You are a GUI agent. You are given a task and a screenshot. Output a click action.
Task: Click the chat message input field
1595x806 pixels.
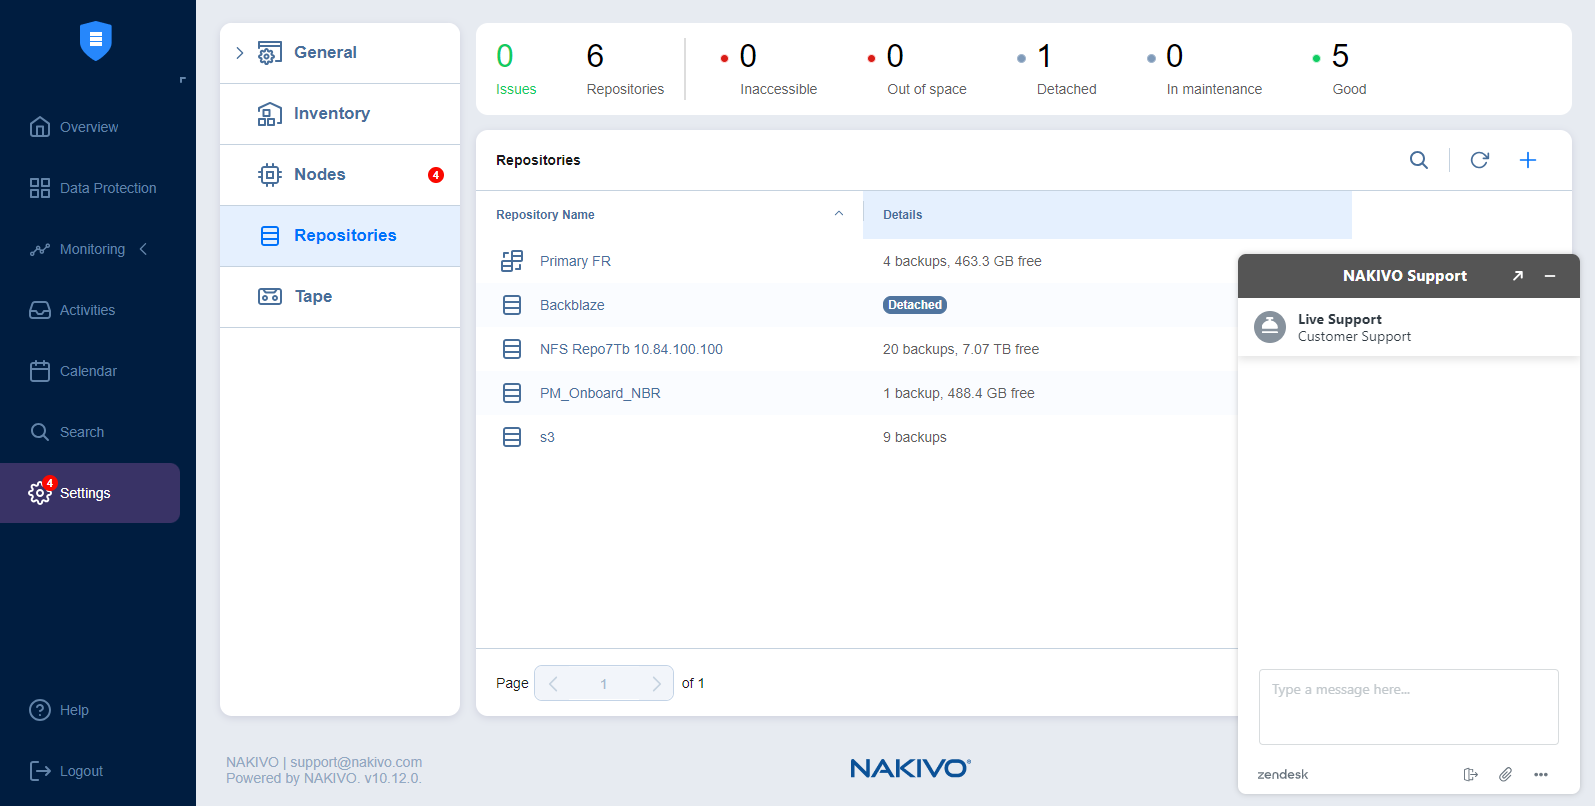[1407, 706]
